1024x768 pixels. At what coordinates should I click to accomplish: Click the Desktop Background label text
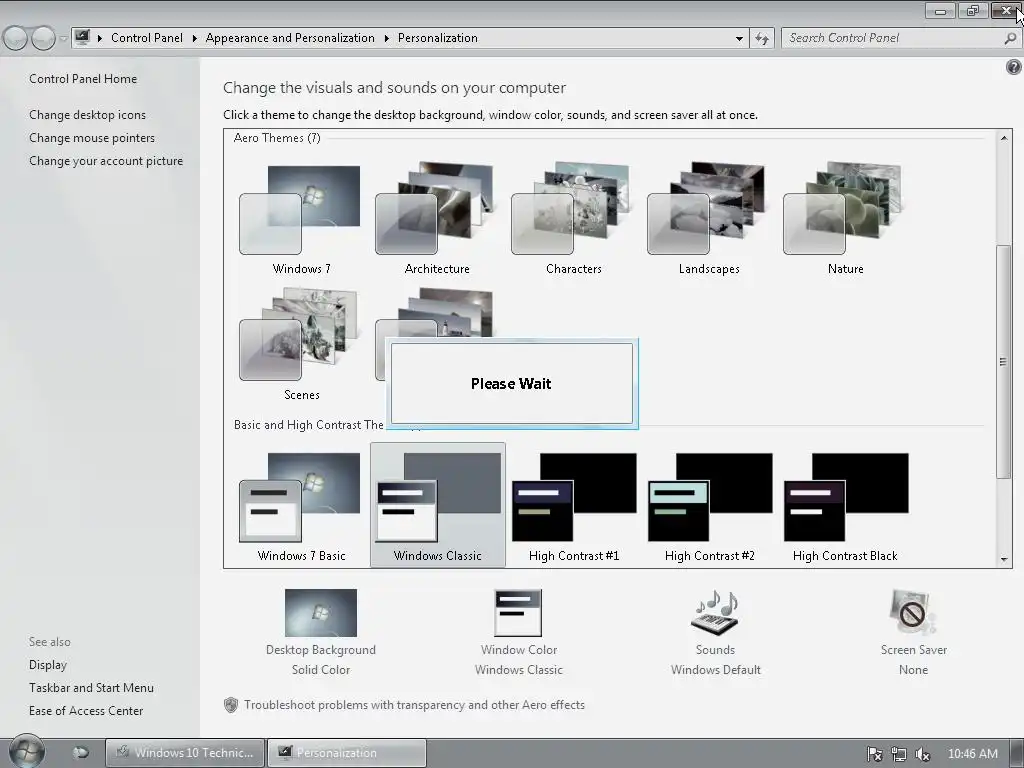[x=321, y=650]
